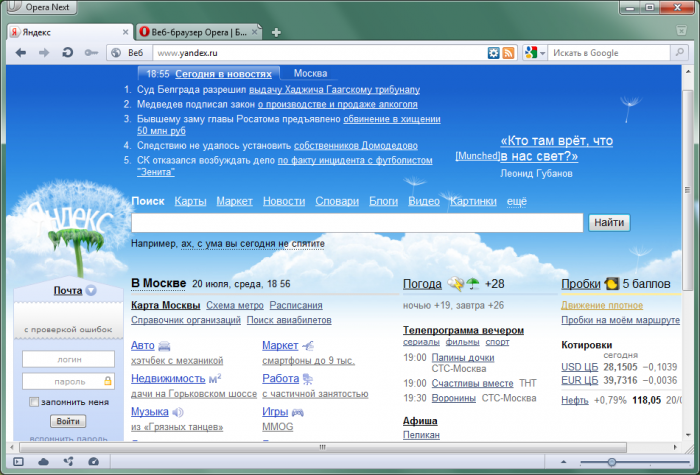Open the Словари link
Screen dimensions: 700x475
(x=337, y=201)
